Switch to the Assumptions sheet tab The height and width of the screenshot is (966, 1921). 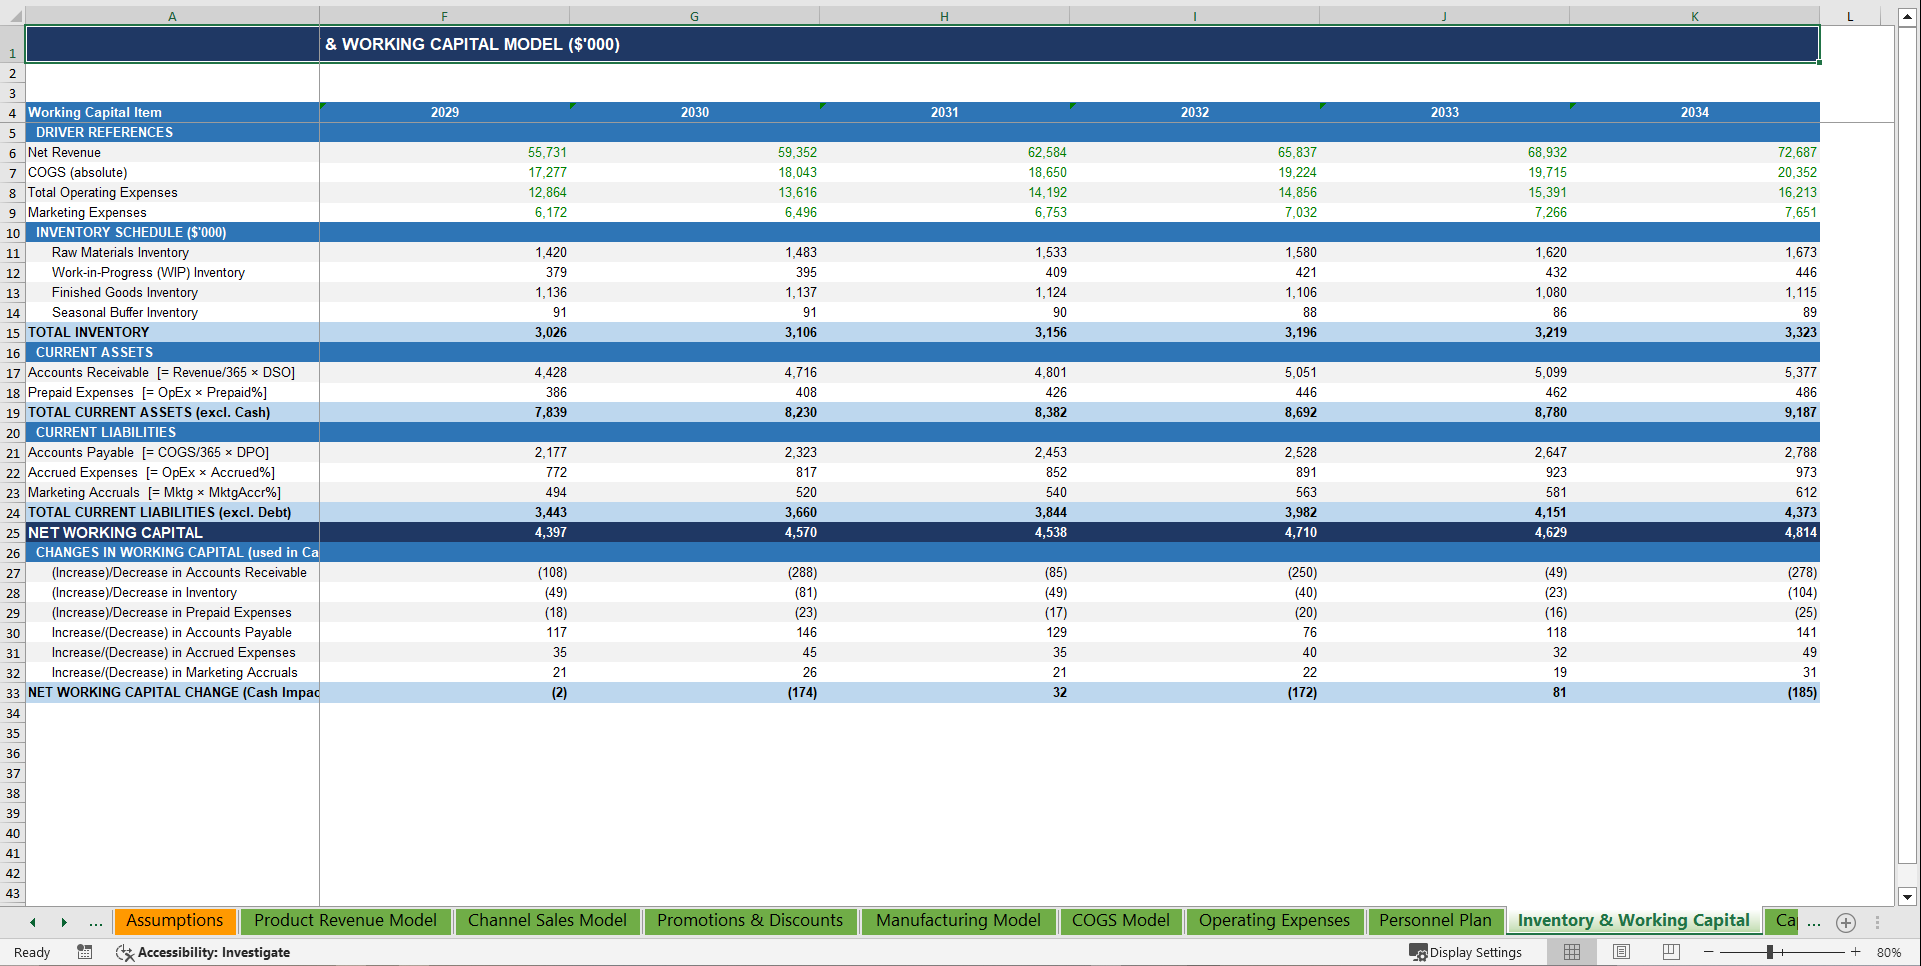pyautogui.click(x=174, y=921)
